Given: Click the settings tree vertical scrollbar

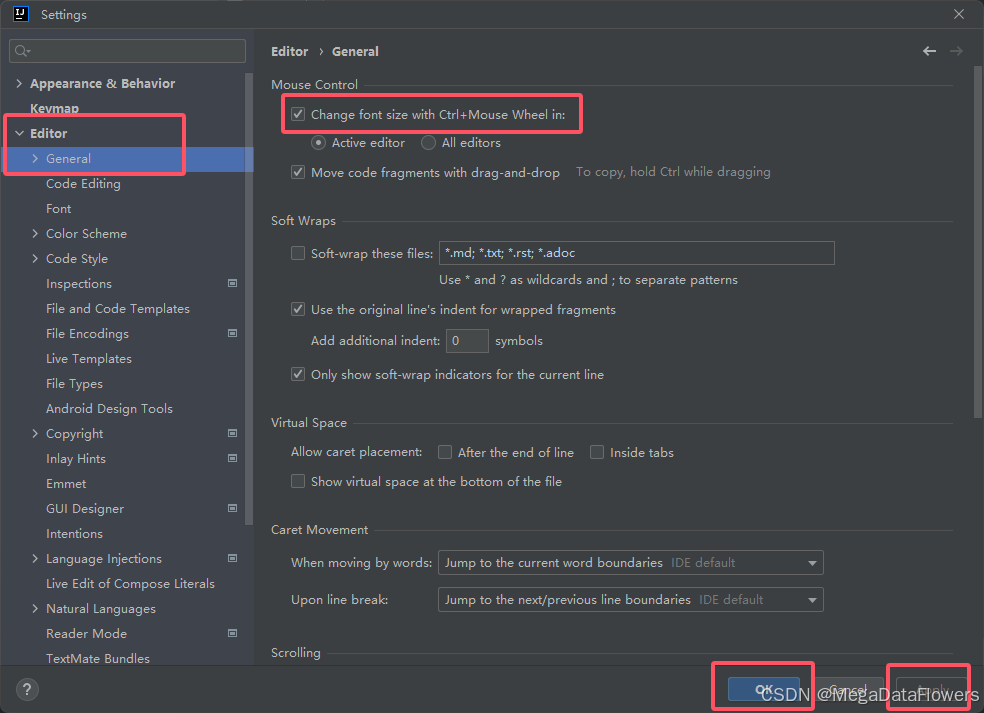Looking at the screenshot, I should point(249,298).
